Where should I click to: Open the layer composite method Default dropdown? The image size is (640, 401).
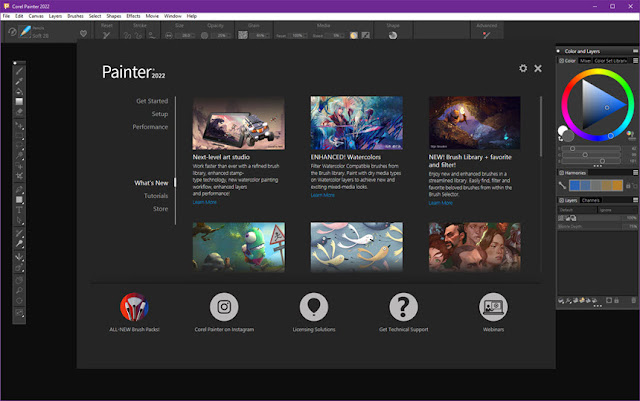[576, 210]
